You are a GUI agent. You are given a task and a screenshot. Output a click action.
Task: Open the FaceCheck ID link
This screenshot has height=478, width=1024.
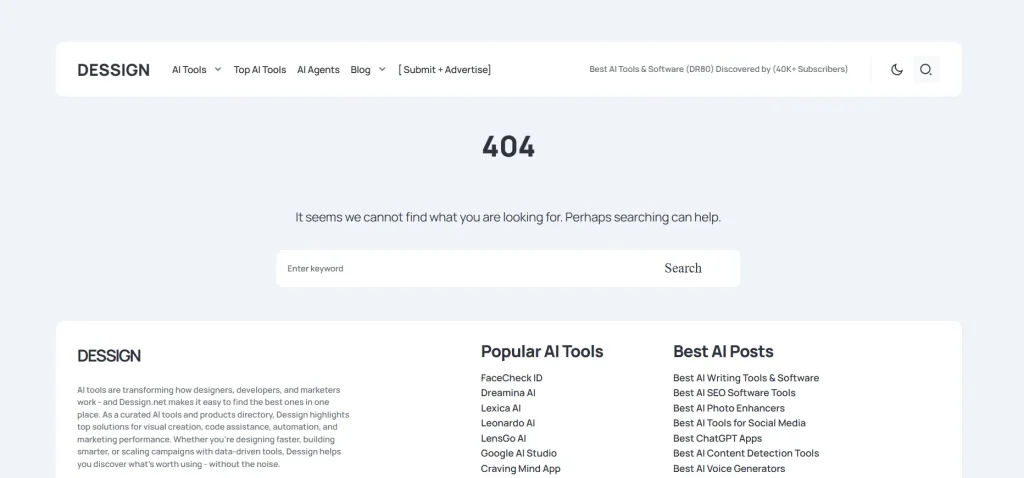[511, 378]
